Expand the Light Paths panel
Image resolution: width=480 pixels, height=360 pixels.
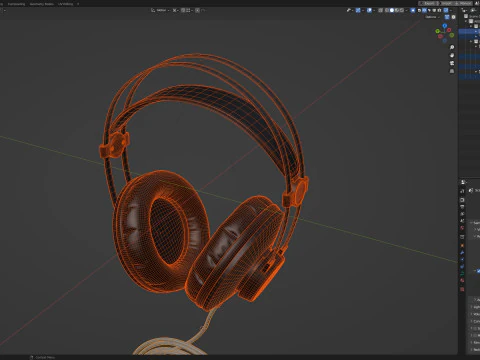point(475,307)
